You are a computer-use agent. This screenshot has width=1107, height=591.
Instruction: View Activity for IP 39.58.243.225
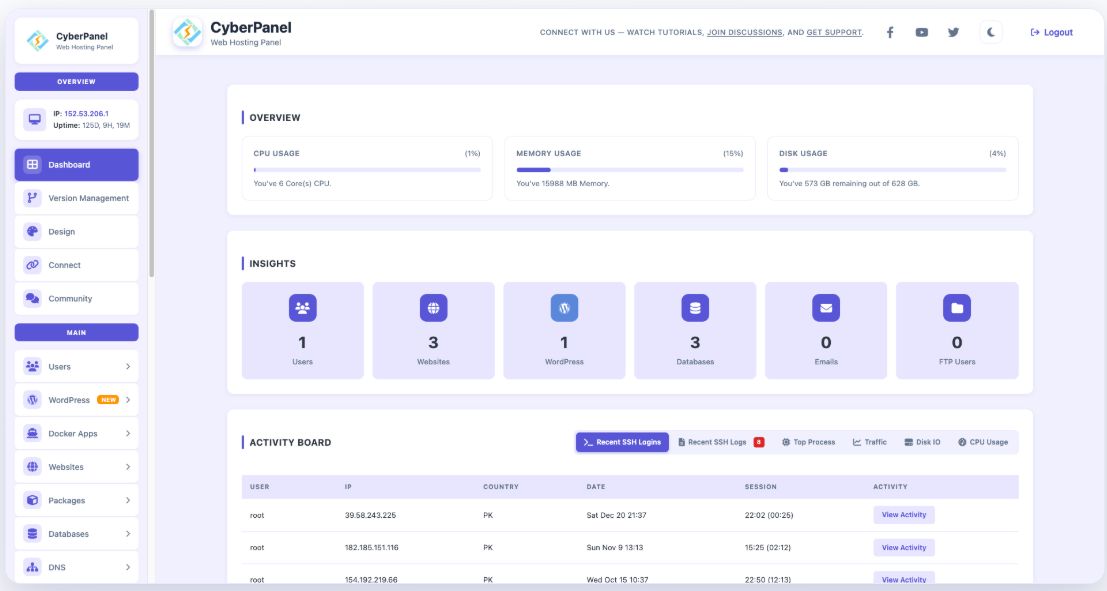904,515
